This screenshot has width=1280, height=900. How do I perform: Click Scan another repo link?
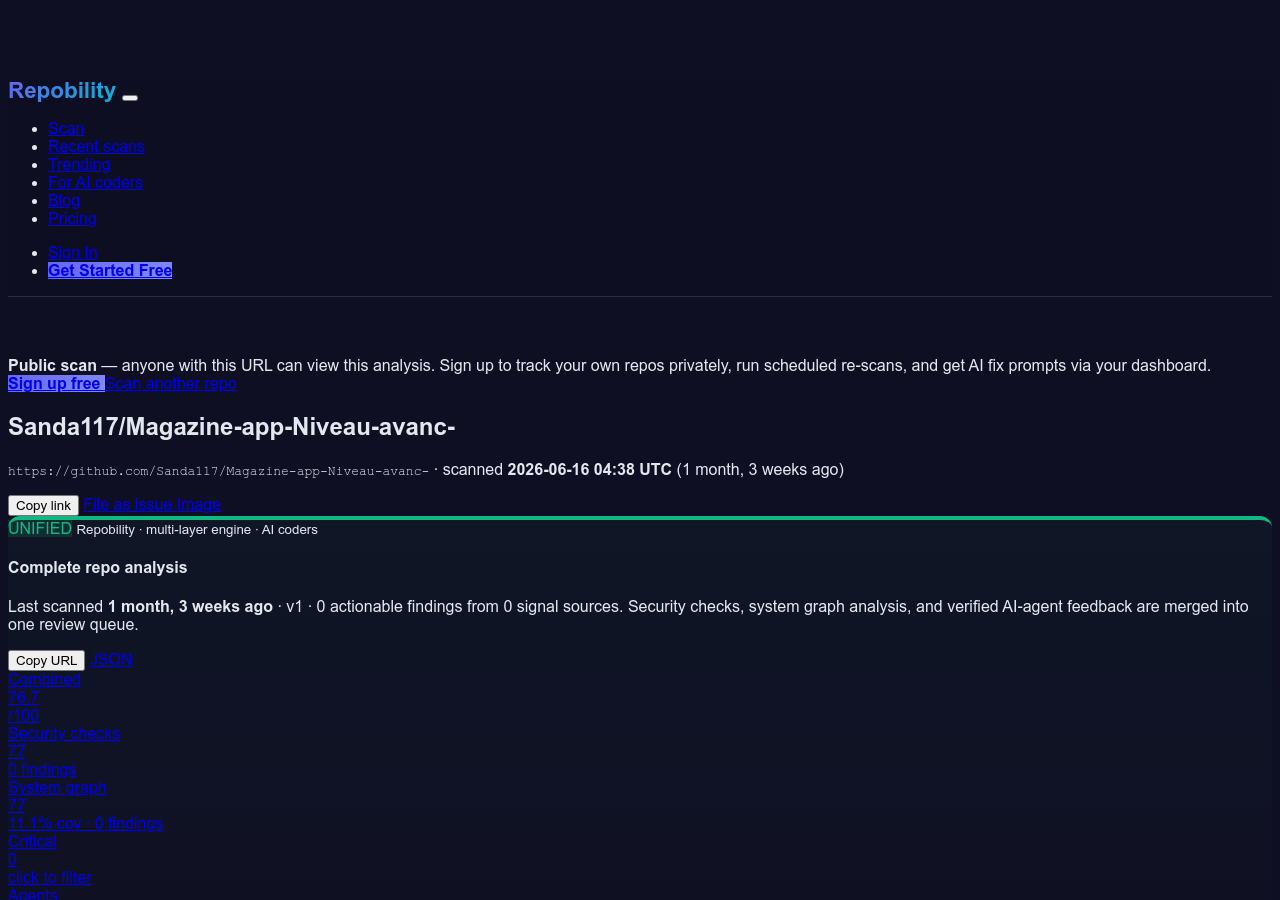click(x=171, y=383)
